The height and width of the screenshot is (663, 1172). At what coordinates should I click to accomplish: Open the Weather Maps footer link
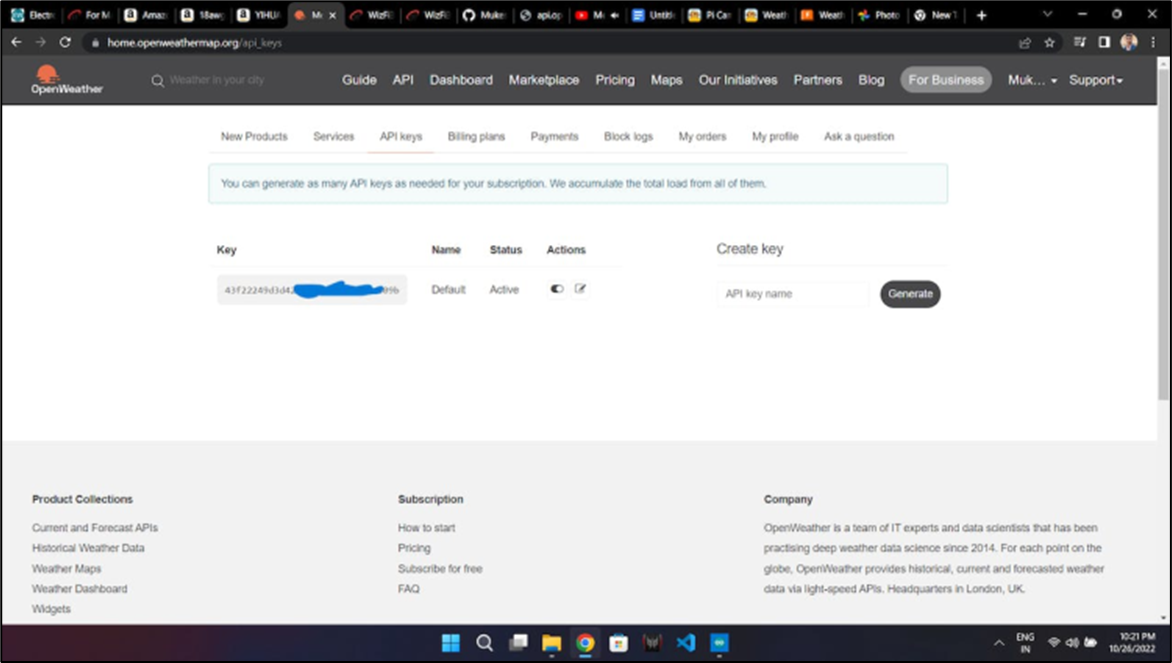tap(67, 569)
